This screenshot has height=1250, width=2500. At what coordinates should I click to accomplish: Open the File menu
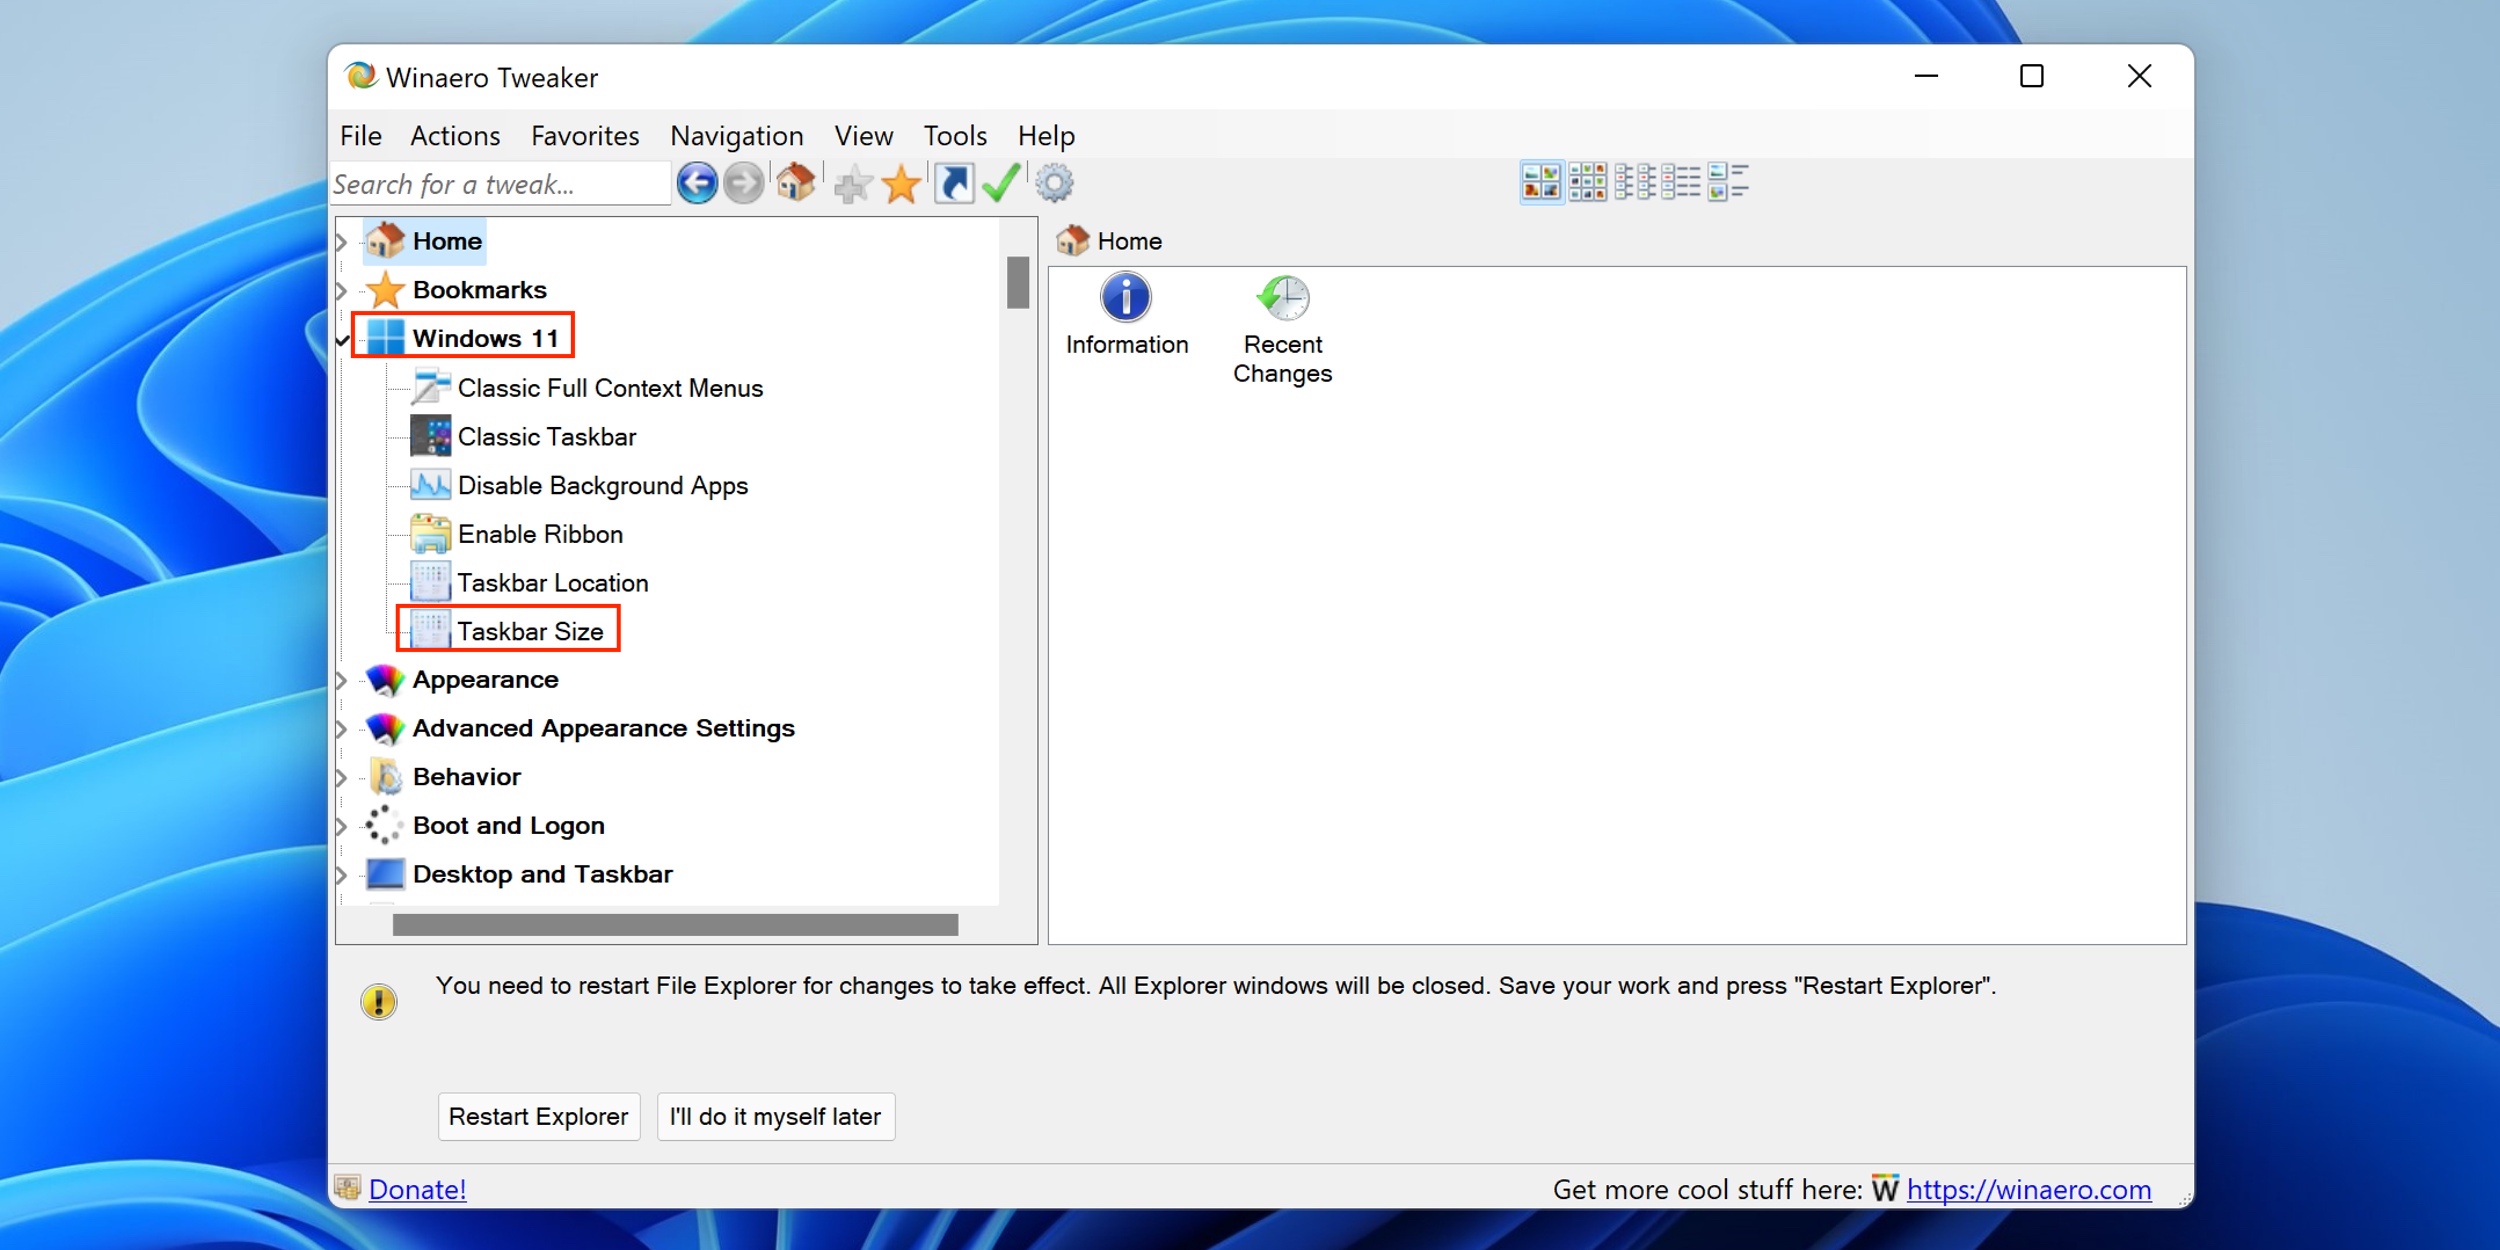[359, 136]
